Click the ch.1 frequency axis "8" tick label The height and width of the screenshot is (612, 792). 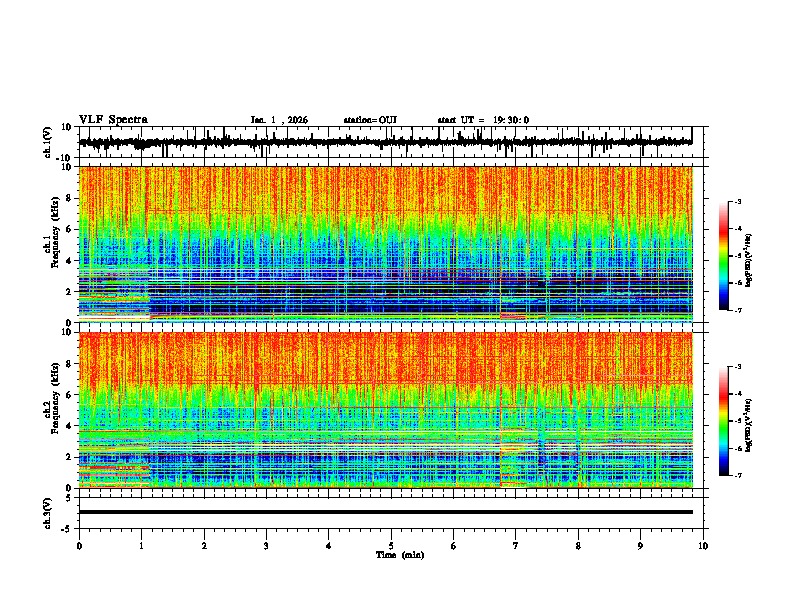pyautogui.click(x=69, y=198)
